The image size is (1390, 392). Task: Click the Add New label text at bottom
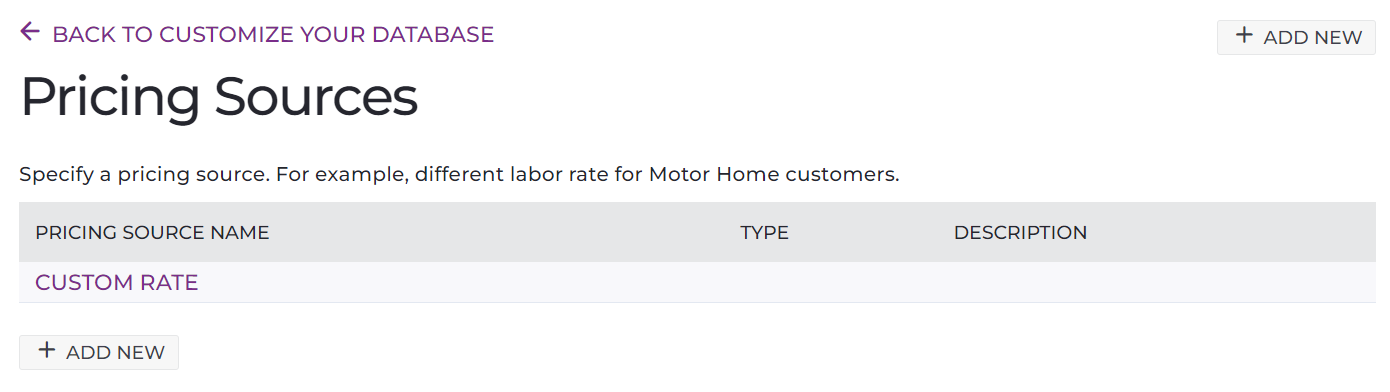coord(115,352)
